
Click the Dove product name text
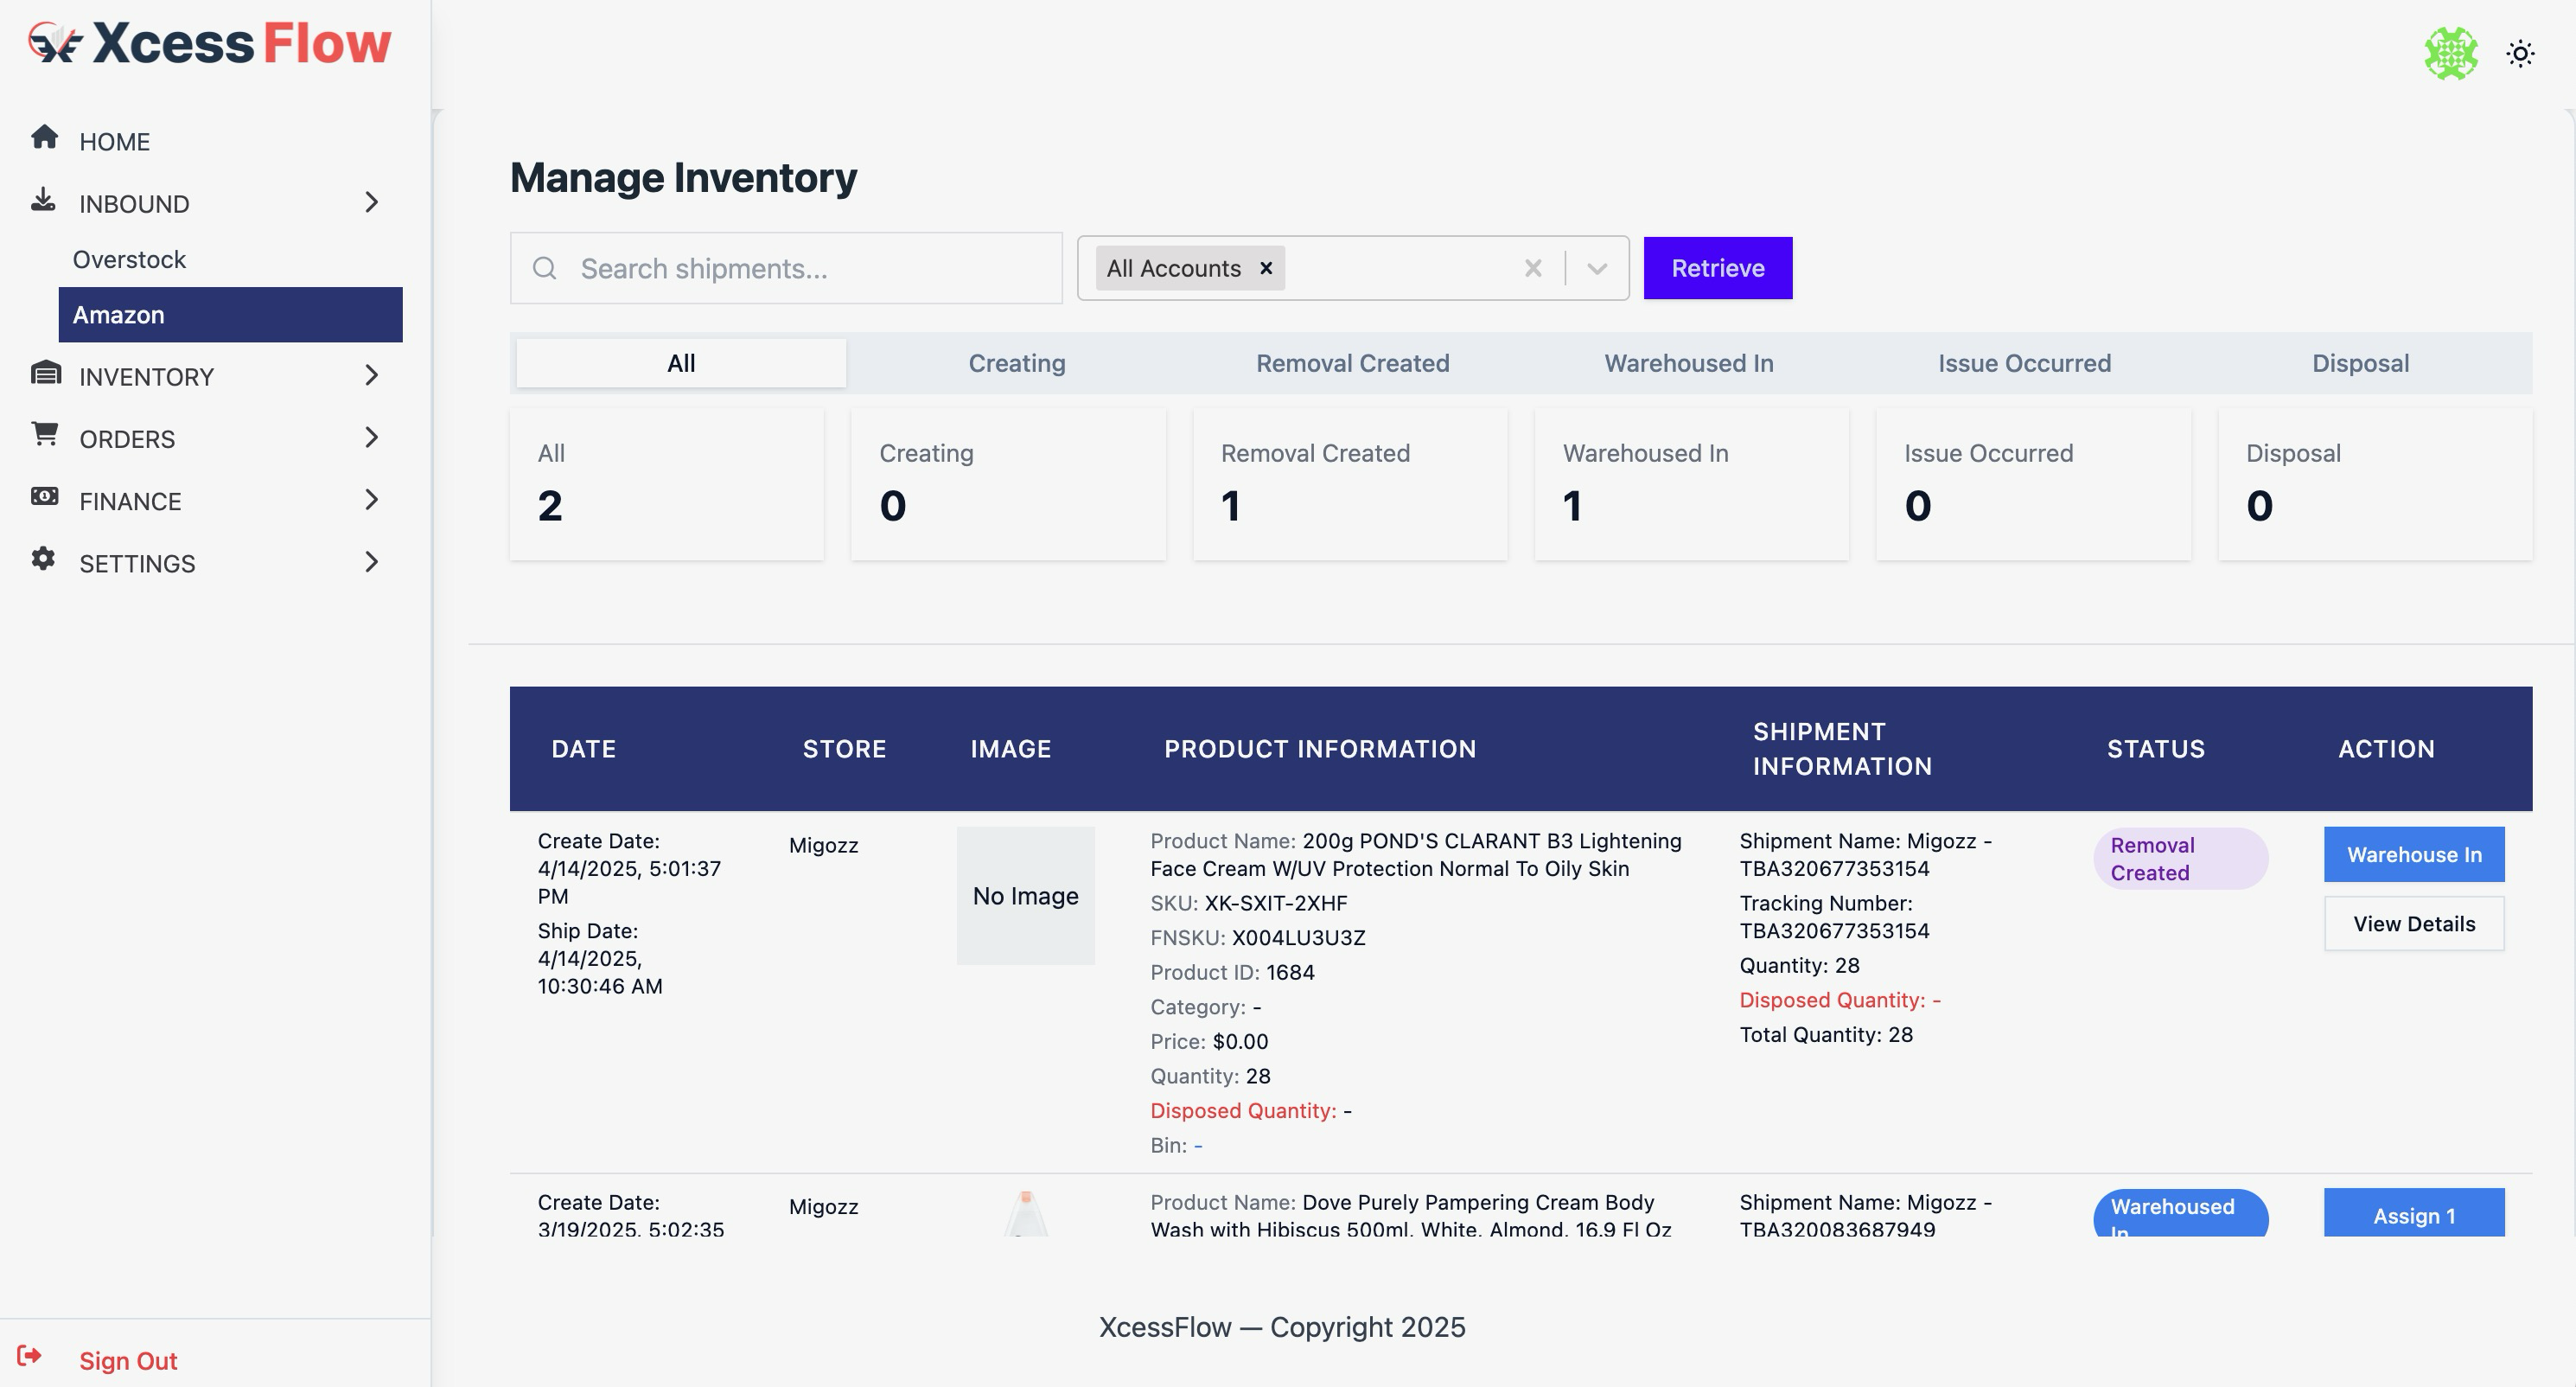tap(1411, 1215)
